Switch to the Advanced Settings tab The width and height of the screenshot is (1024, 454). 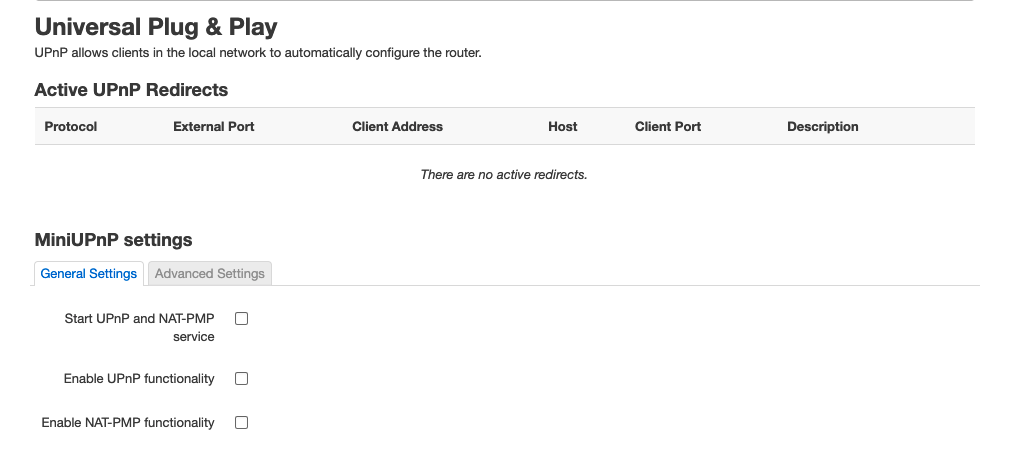click(210, 274)
